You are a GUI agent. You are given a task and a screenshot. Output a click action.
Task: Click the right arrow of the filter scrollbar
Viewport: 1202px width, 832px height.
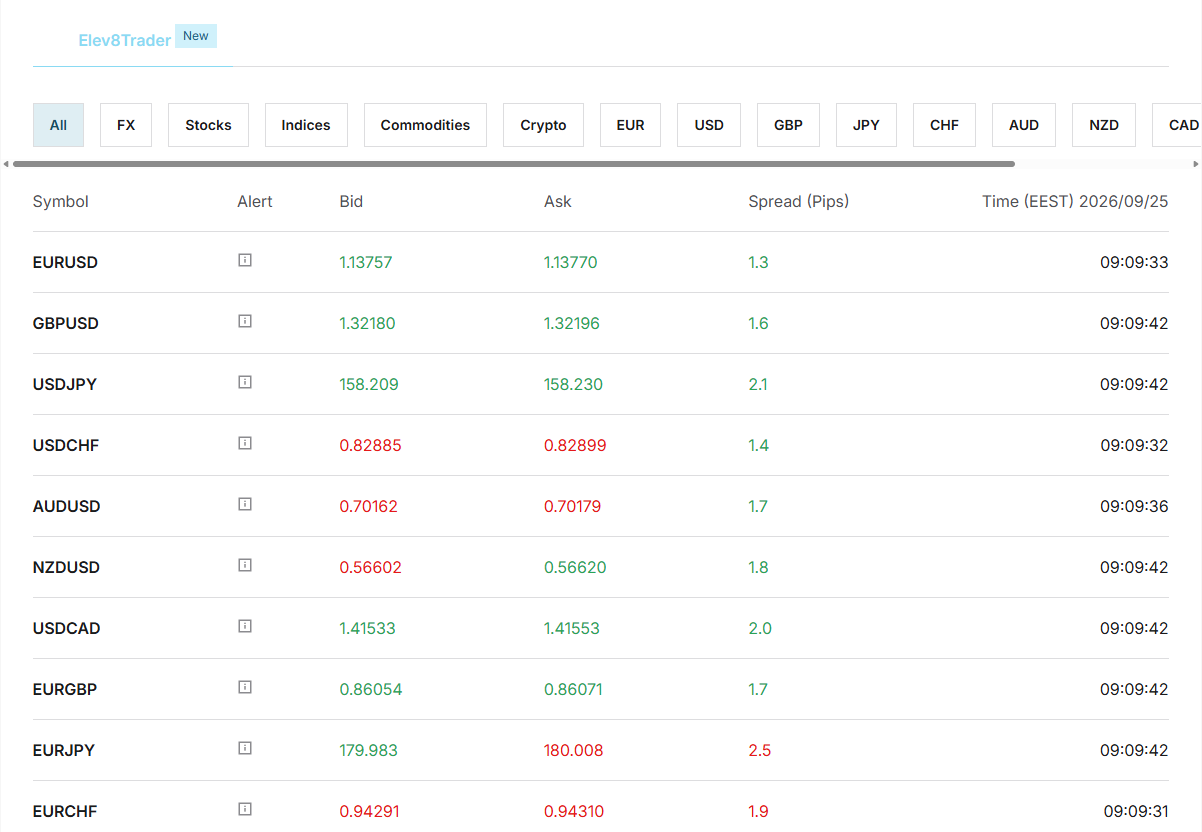click(1196, 164)
